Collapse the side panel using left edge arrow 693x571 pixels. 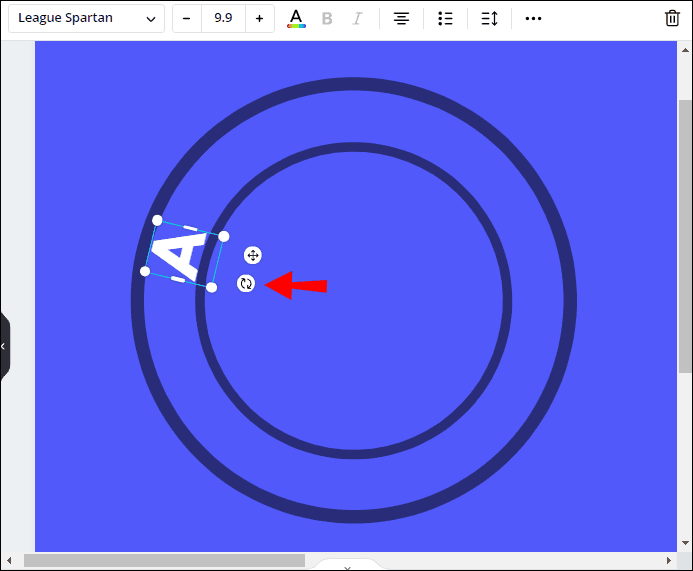4,346
